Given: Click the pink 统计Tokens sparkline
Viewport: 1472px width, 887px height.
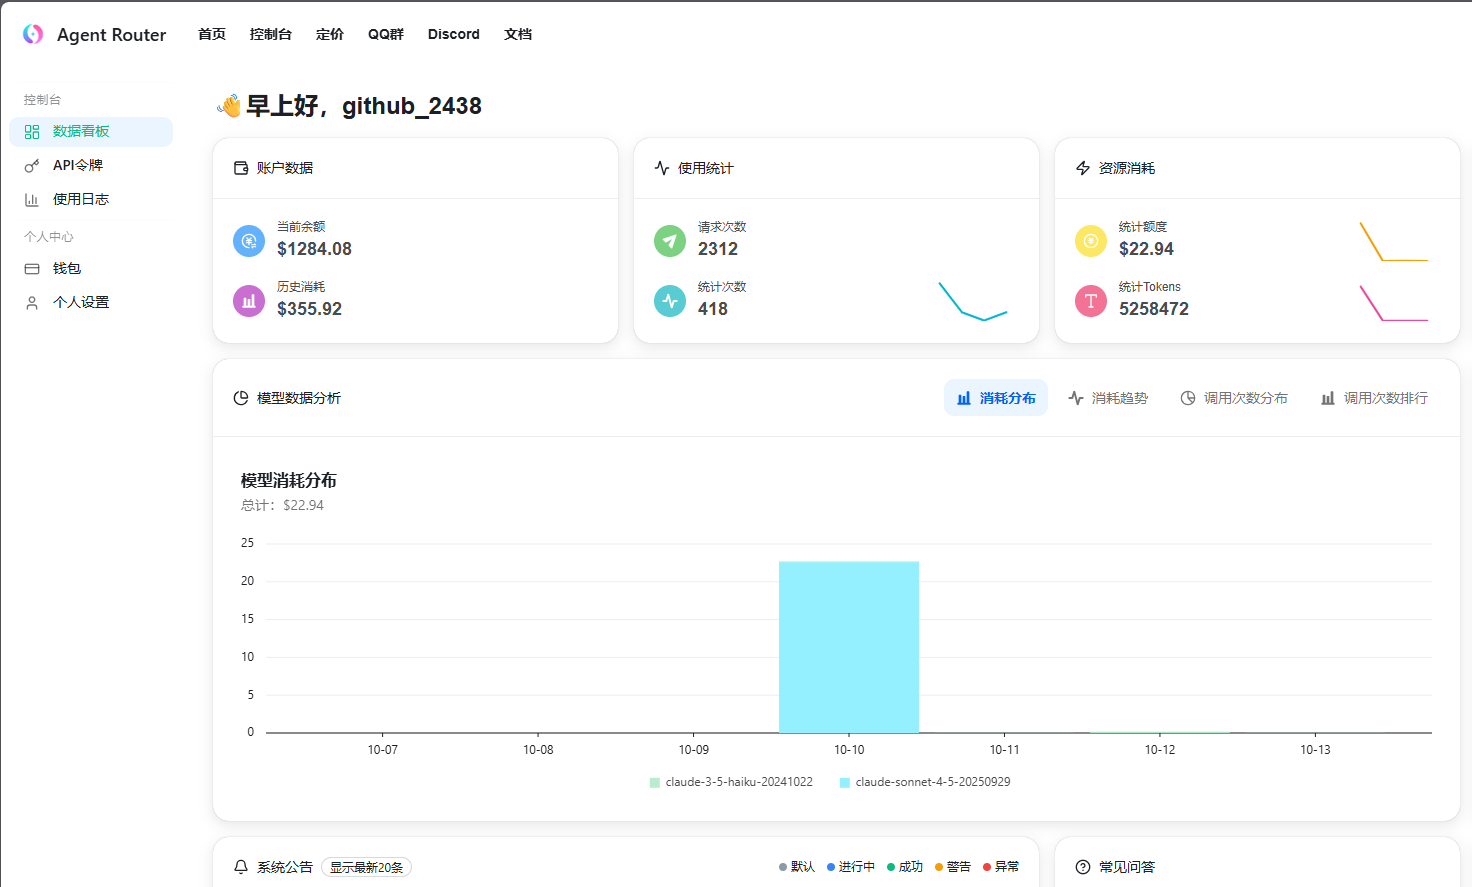Looking at the screenshot, I should [1394, 303].
